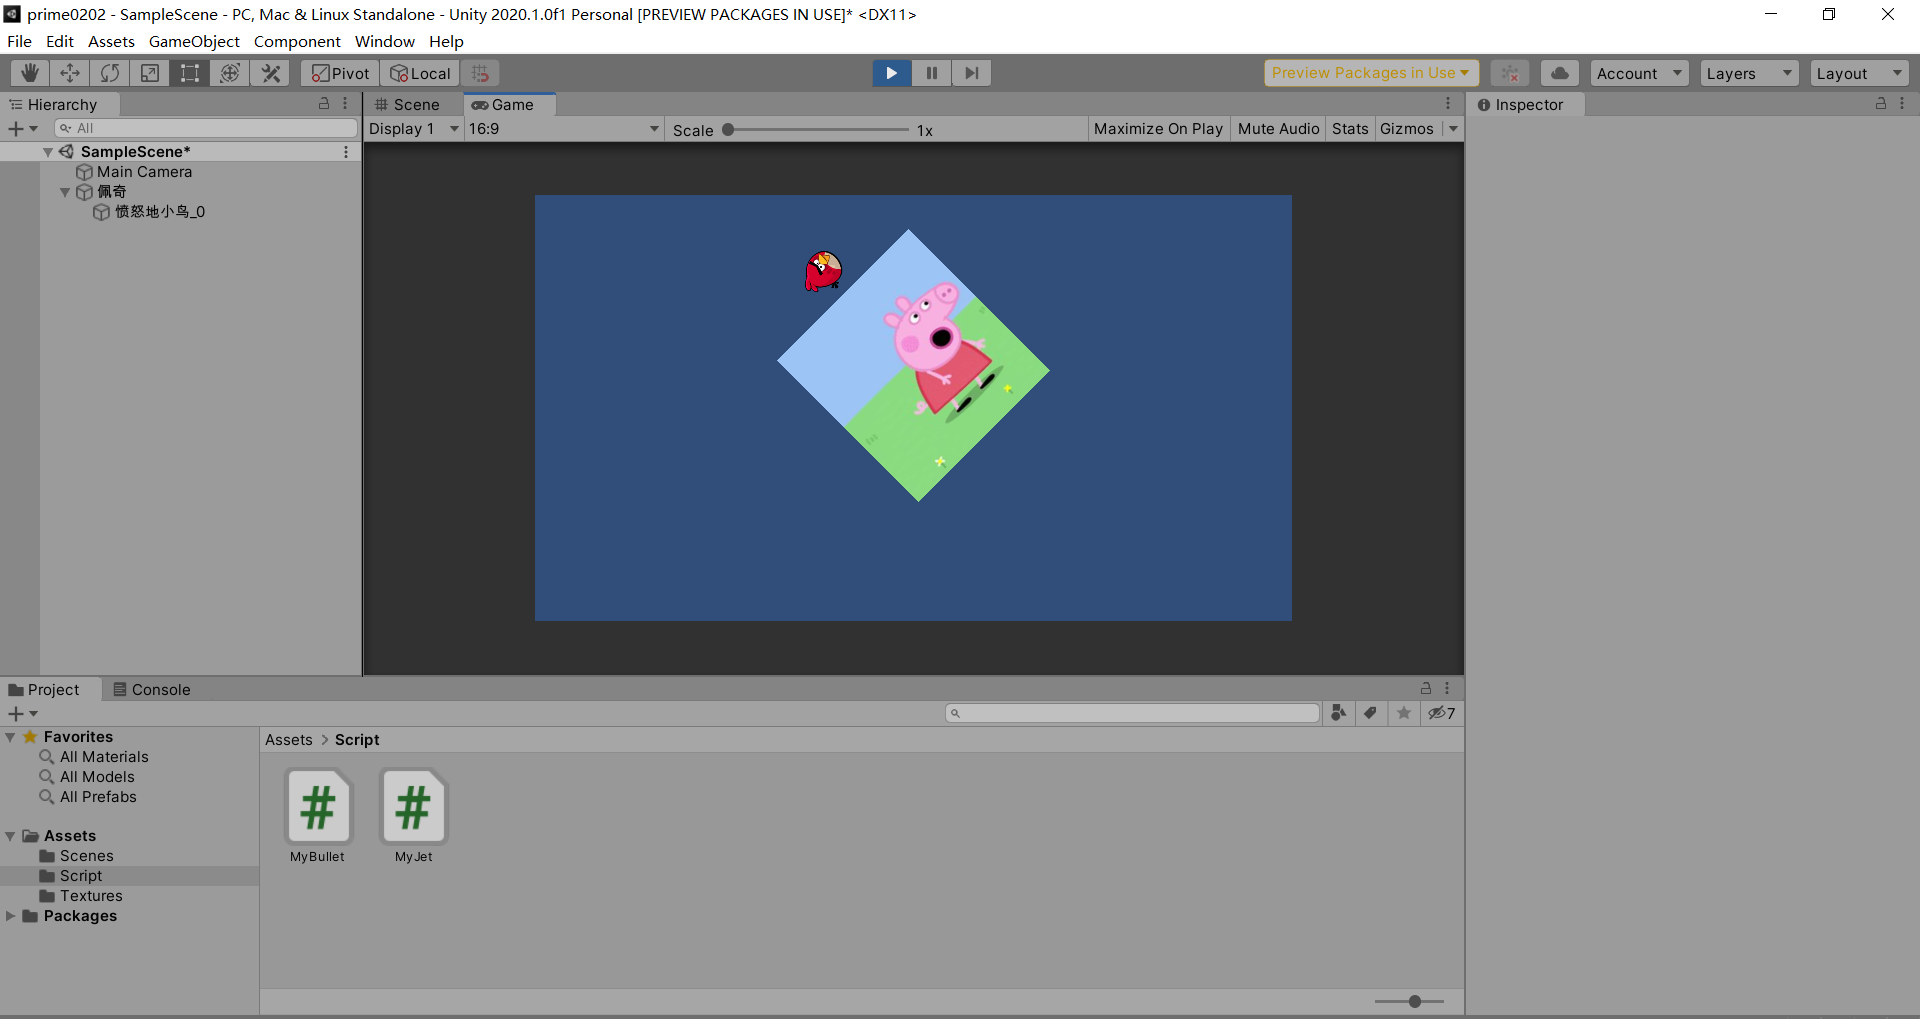The image size is (1920, 1019).
Task: Collapse the Favorites group
Action: pyautogui.click(x=10, y=737)
